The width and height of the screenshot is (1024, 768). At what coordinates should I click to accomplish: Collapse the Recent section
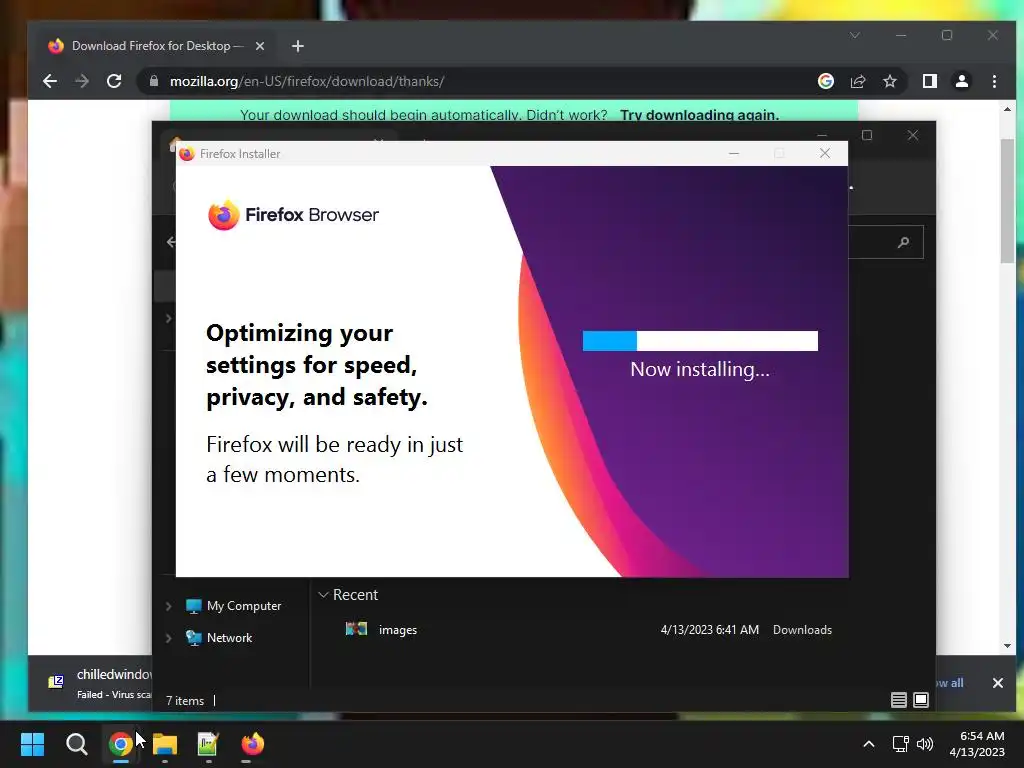pos(323,595)
